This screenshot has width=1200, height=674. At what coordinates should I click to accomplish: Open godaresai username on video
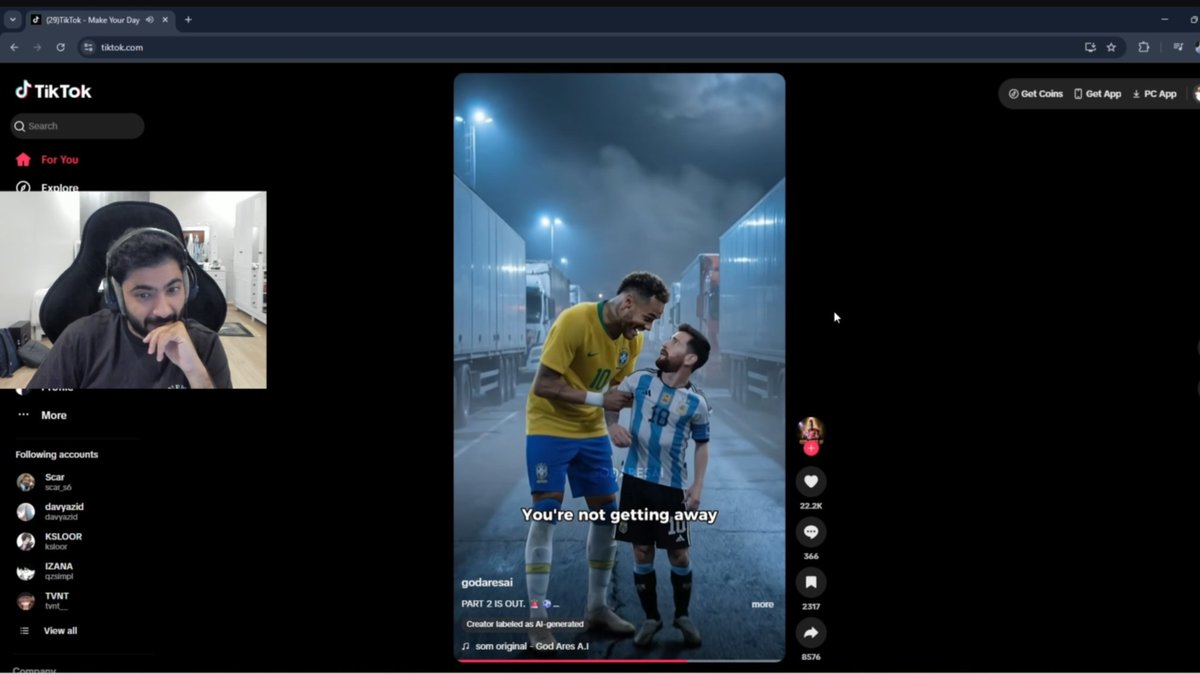coord(486,582)
